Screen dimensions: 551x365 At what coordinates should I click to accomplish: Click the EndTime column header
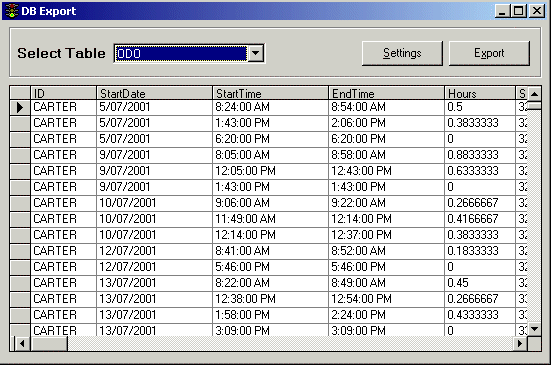coord(386,93)
